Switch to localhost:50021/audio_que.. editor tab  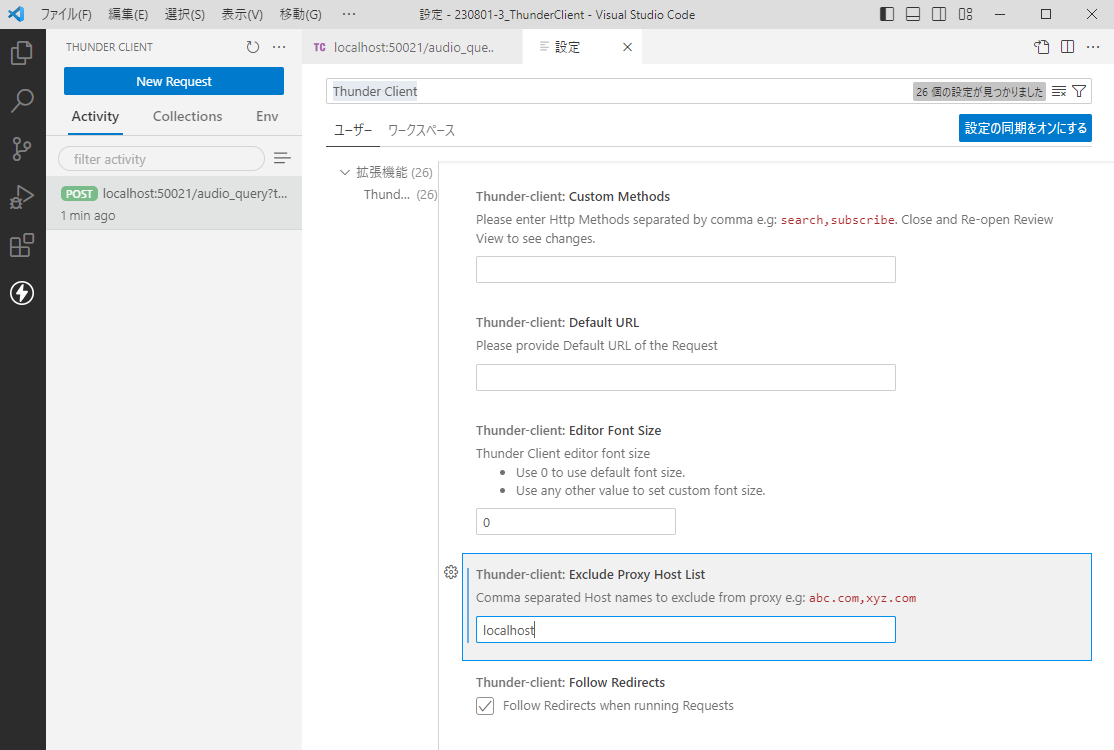[412, 47]
